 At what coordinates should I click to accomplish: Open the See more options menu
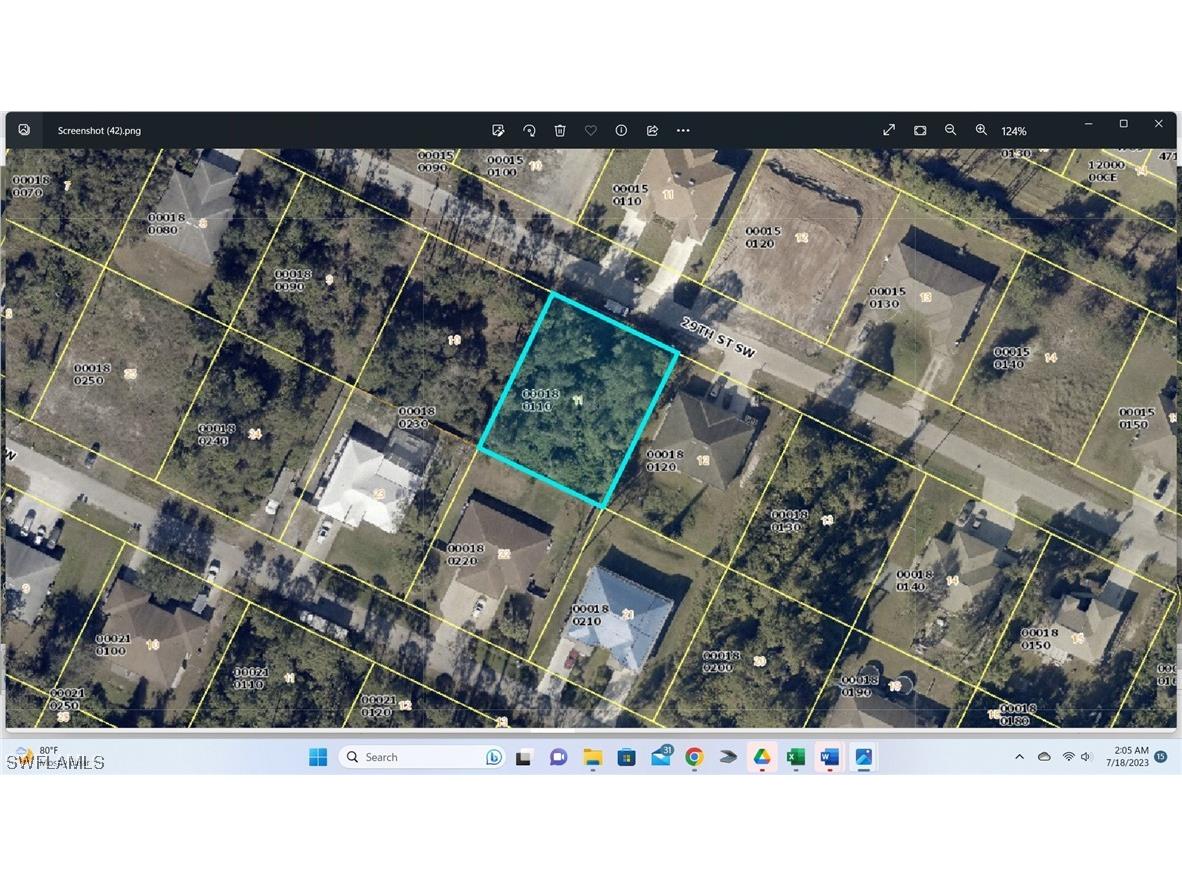(x=683, y=130)
